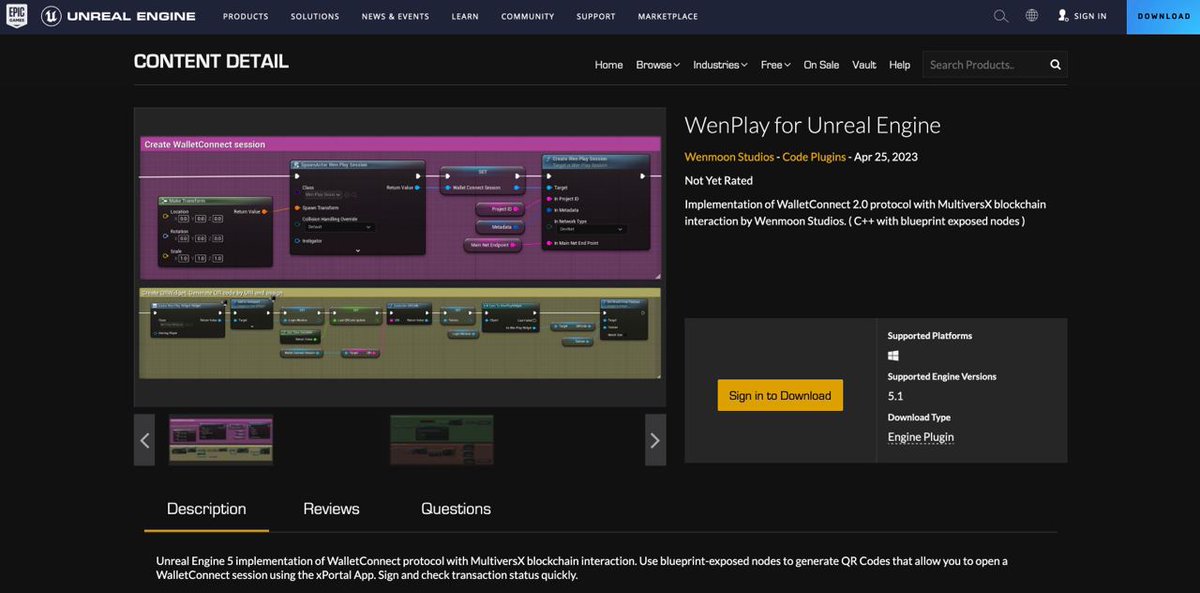Open the Learn menu
The height and width of the screenshot is (593, 1200).
click(465, 17)
